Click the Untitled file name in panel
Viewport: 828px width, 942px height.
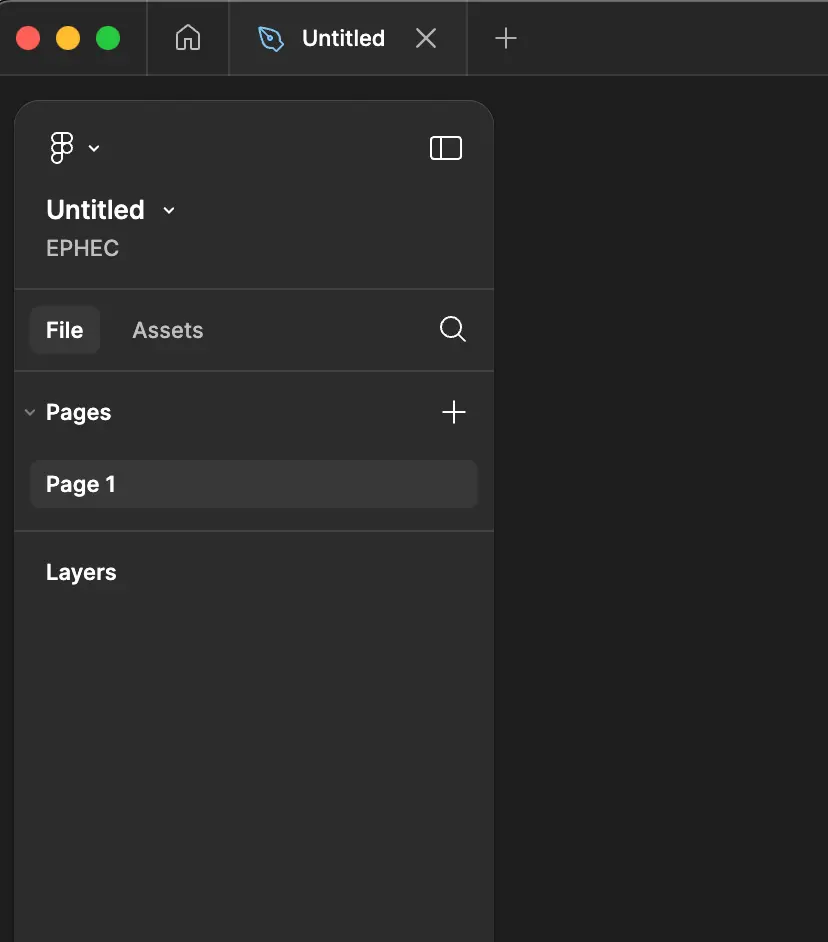pos(96,210)
